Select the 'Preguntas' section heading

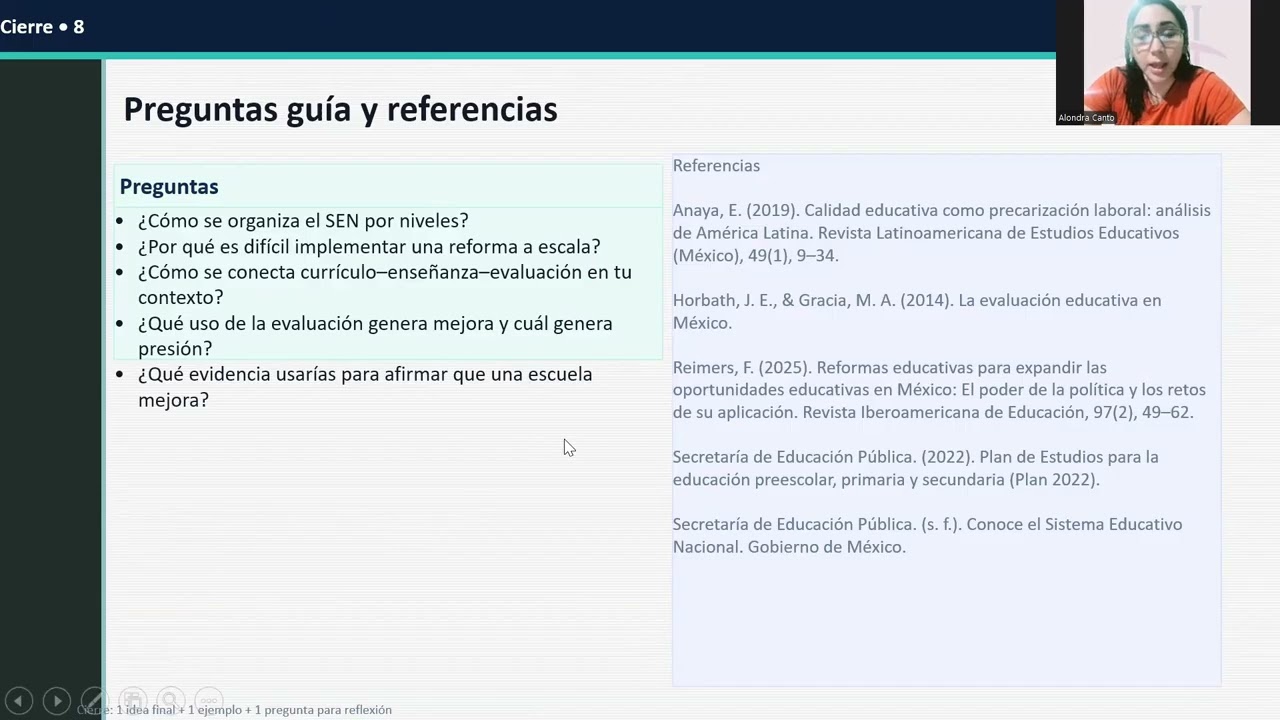pyautogui.click(x=169, y=186)
